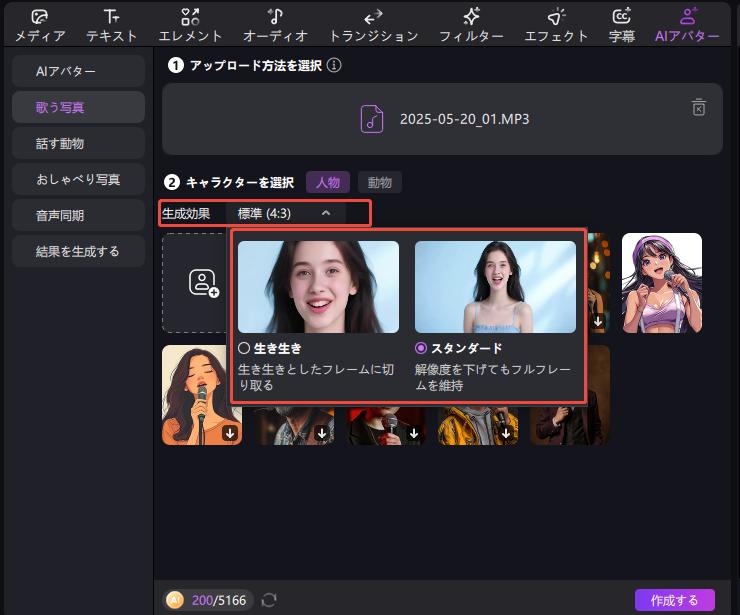Open the フィルター tab
The height and width of the screenshot is (615, 740).
[x=471, y=25]
